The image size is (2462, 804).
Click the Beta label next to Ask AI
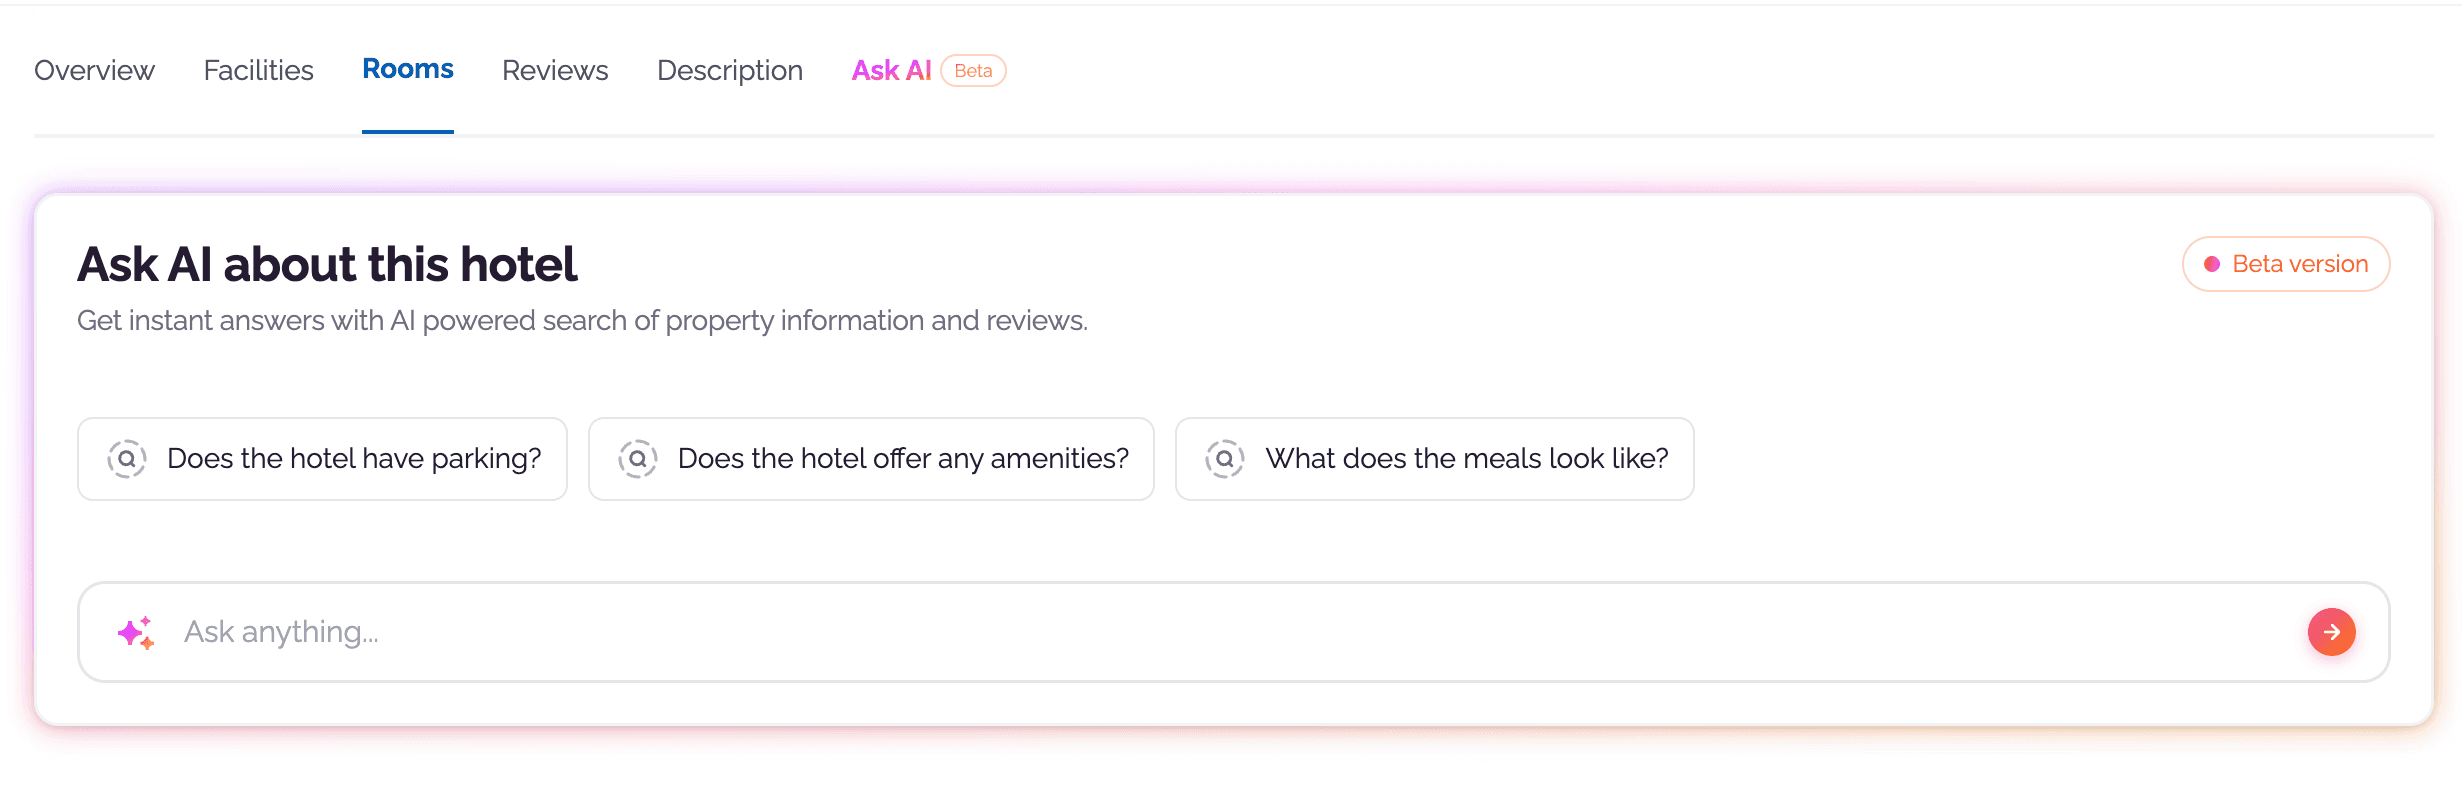point(974,70)
